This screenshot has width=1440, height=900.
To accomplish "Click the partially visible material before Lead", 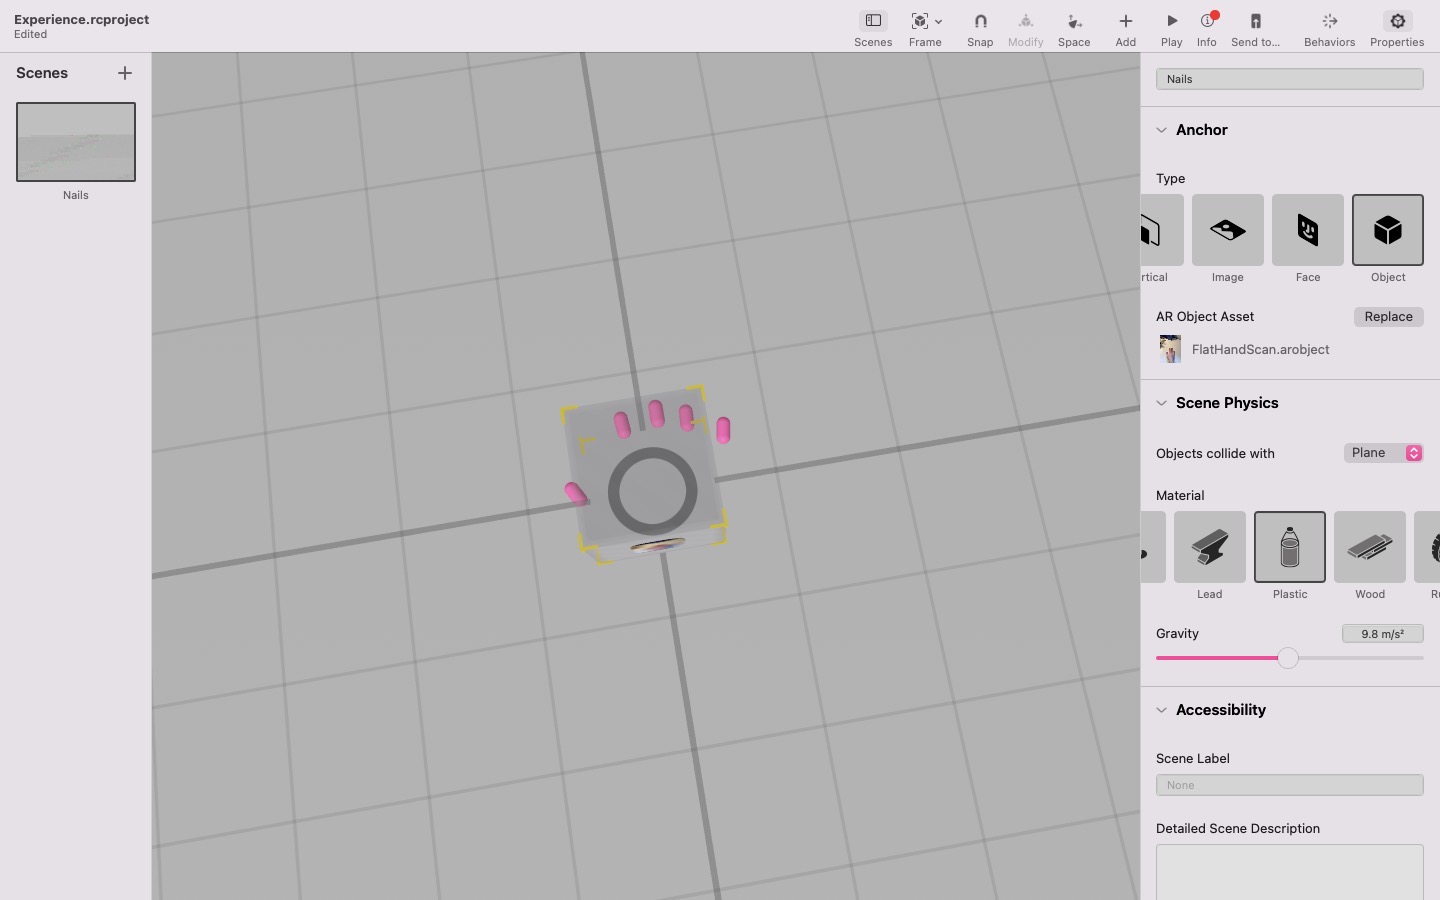I will pos(1153,547).
